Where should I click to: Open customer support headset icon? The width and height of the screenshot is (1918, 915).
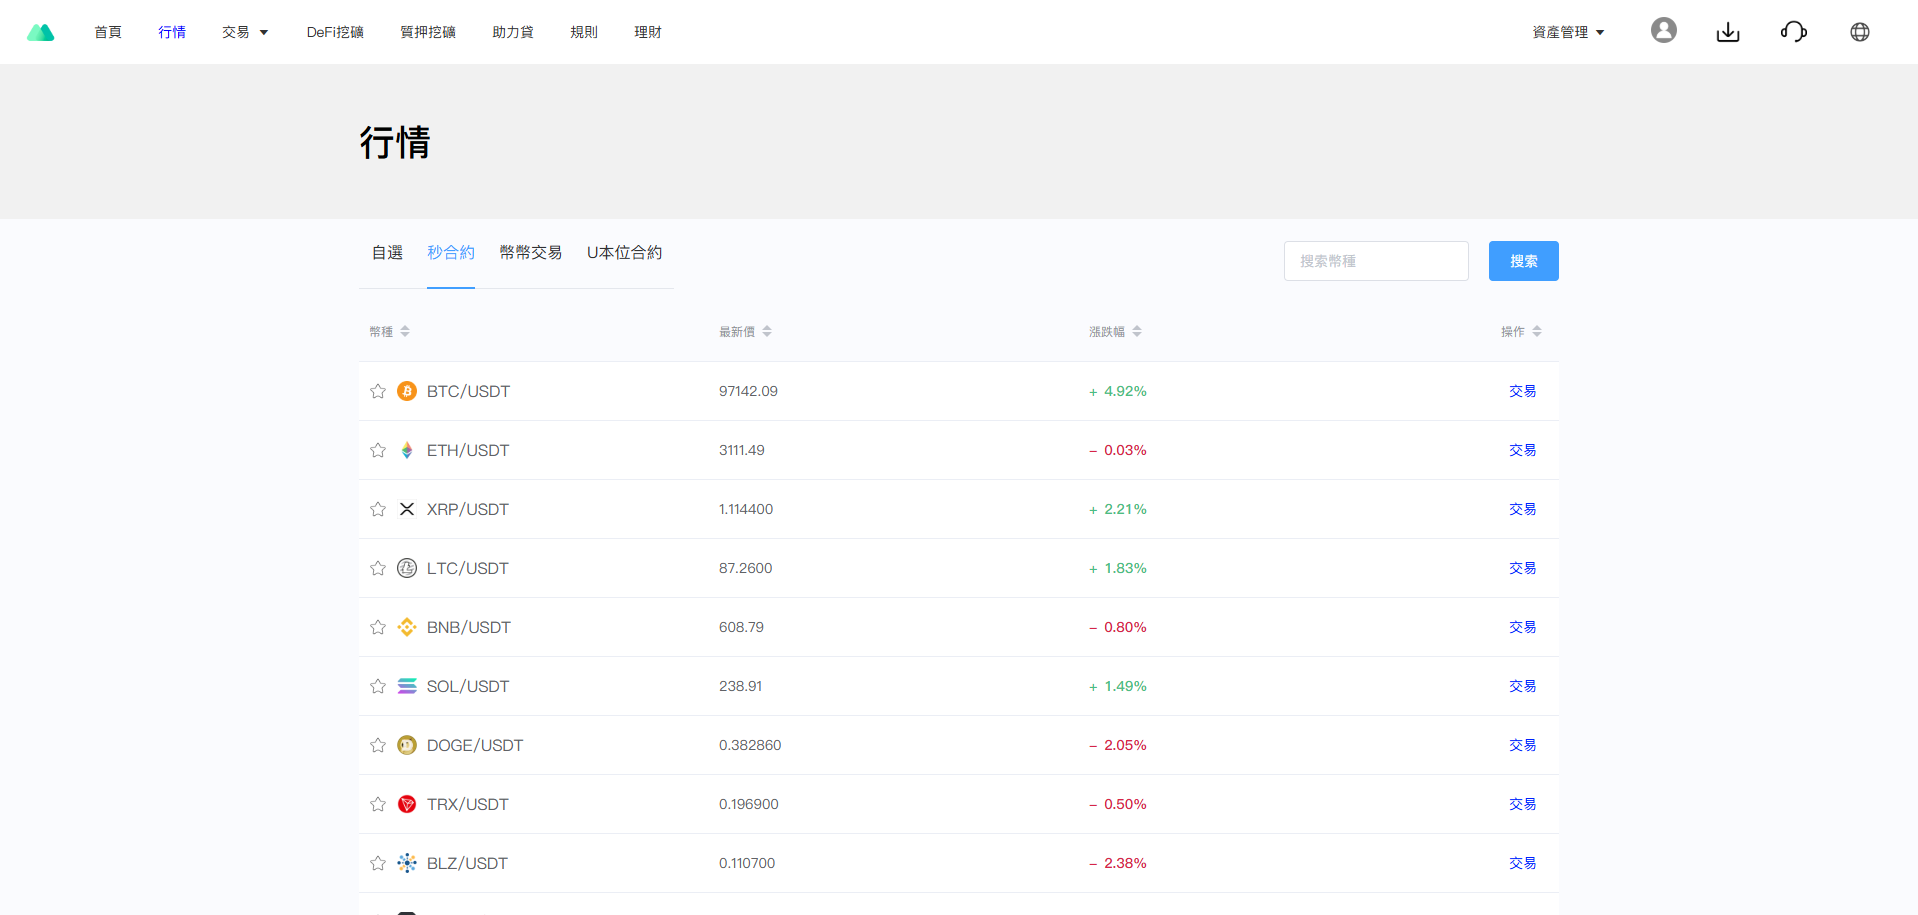pos(1793,32)
